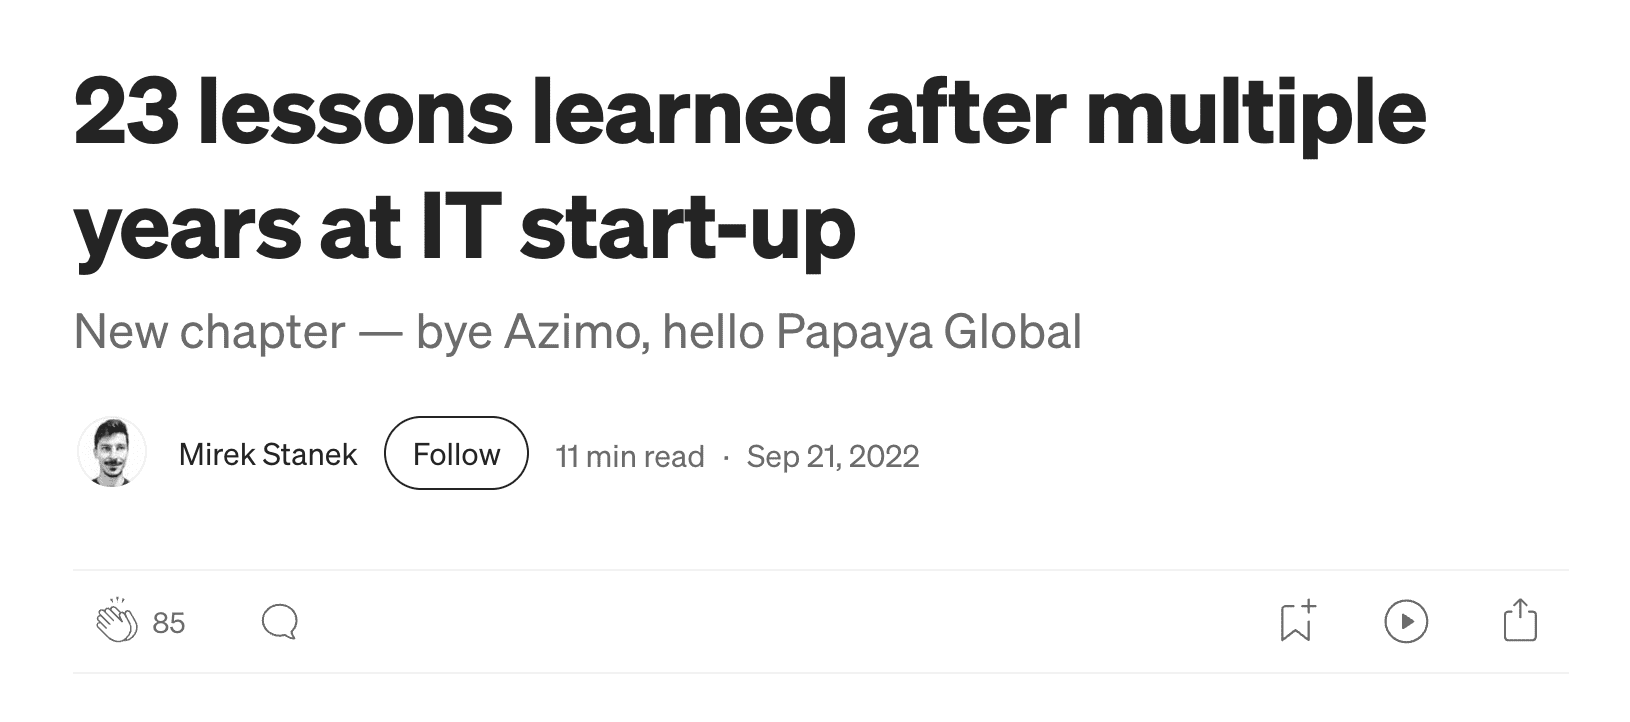Open the share menu icon
The width and height of the screenshot is (1630, 722).
click(1519, 621)
